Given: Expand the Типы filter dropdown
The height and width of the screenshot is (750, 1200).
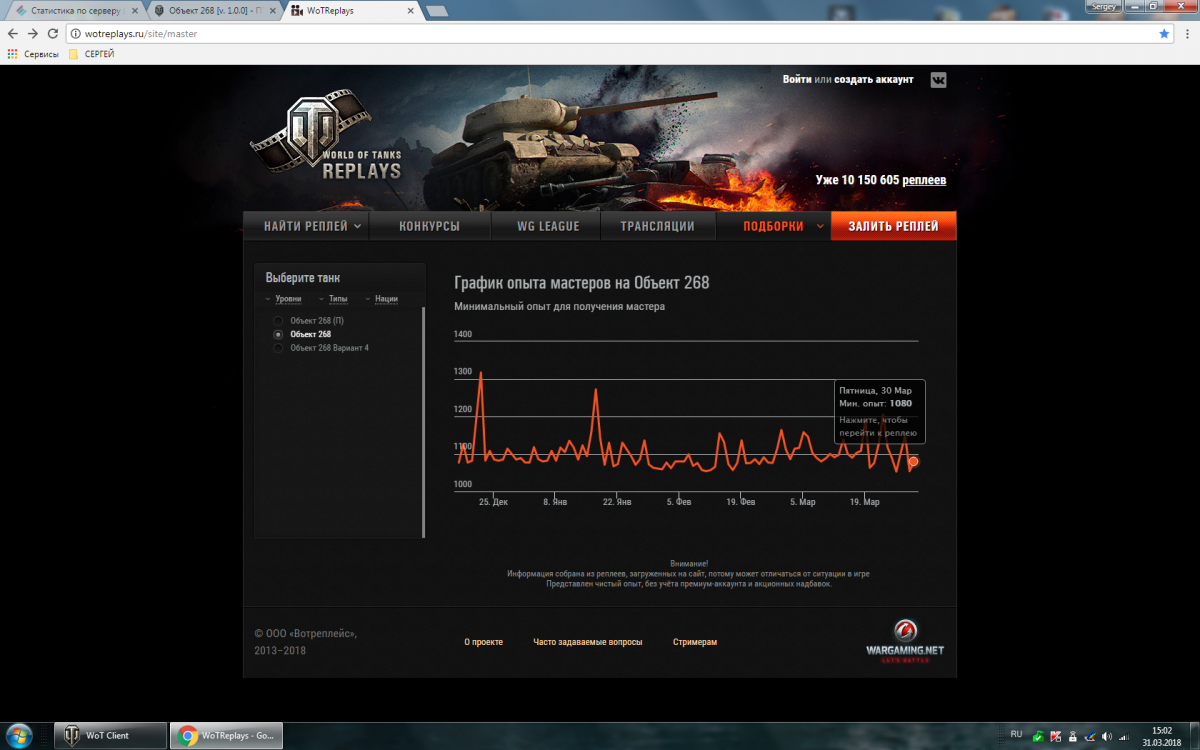Looking at the screenshot, I should click(338, 299).
